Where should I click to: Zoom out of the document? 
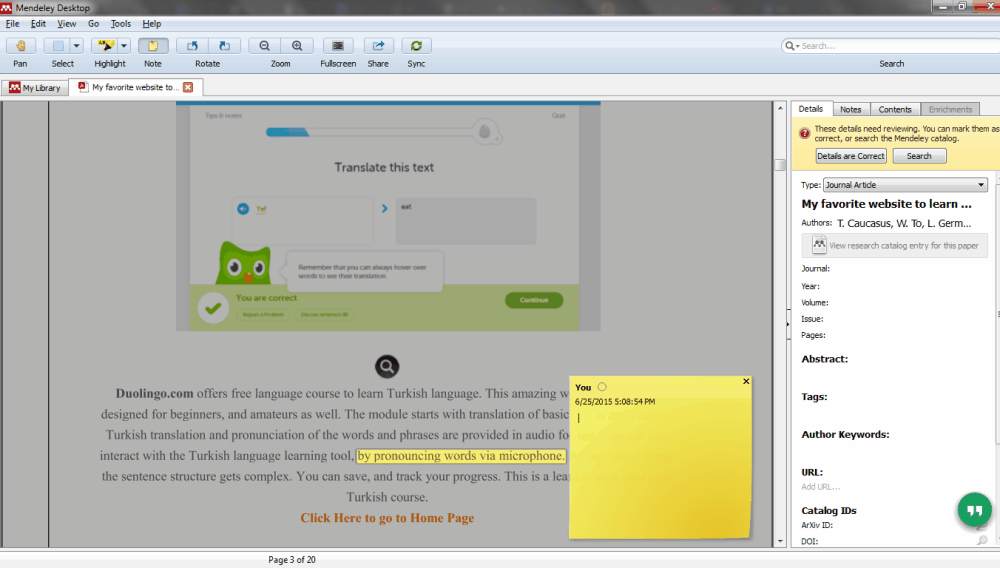[x=265, y=46]
